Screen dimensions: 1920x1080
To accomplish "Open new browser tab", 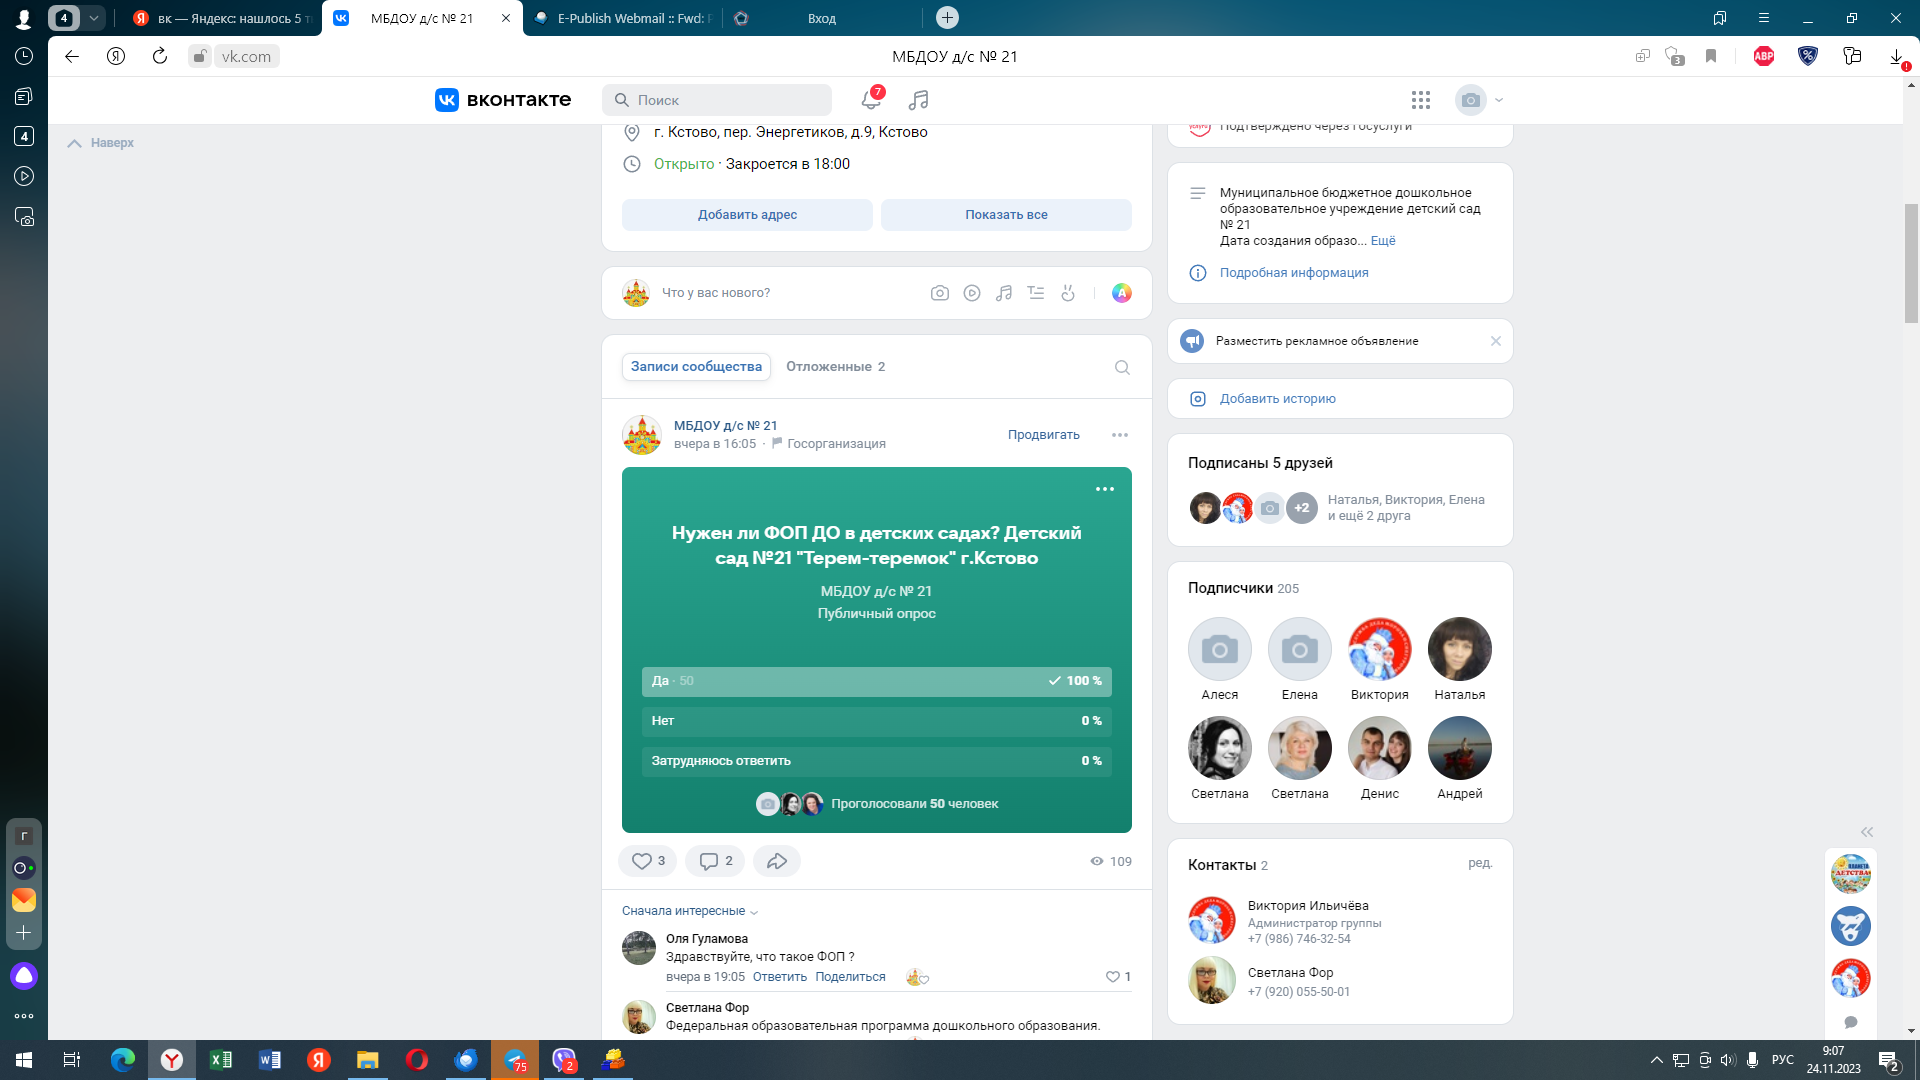I will pos(947,18).
